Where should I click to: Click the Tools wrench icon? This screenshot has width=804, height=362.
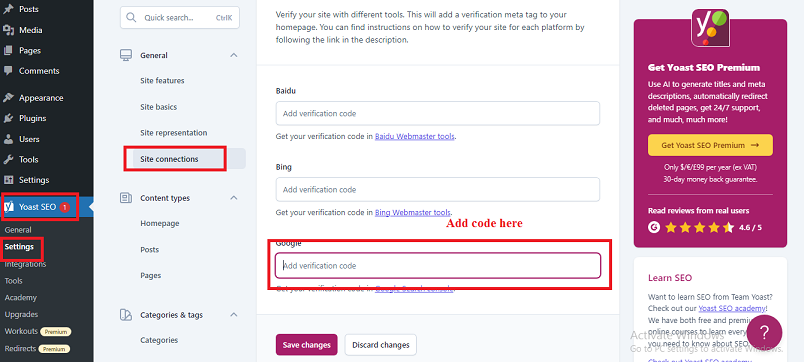(8, 159)
